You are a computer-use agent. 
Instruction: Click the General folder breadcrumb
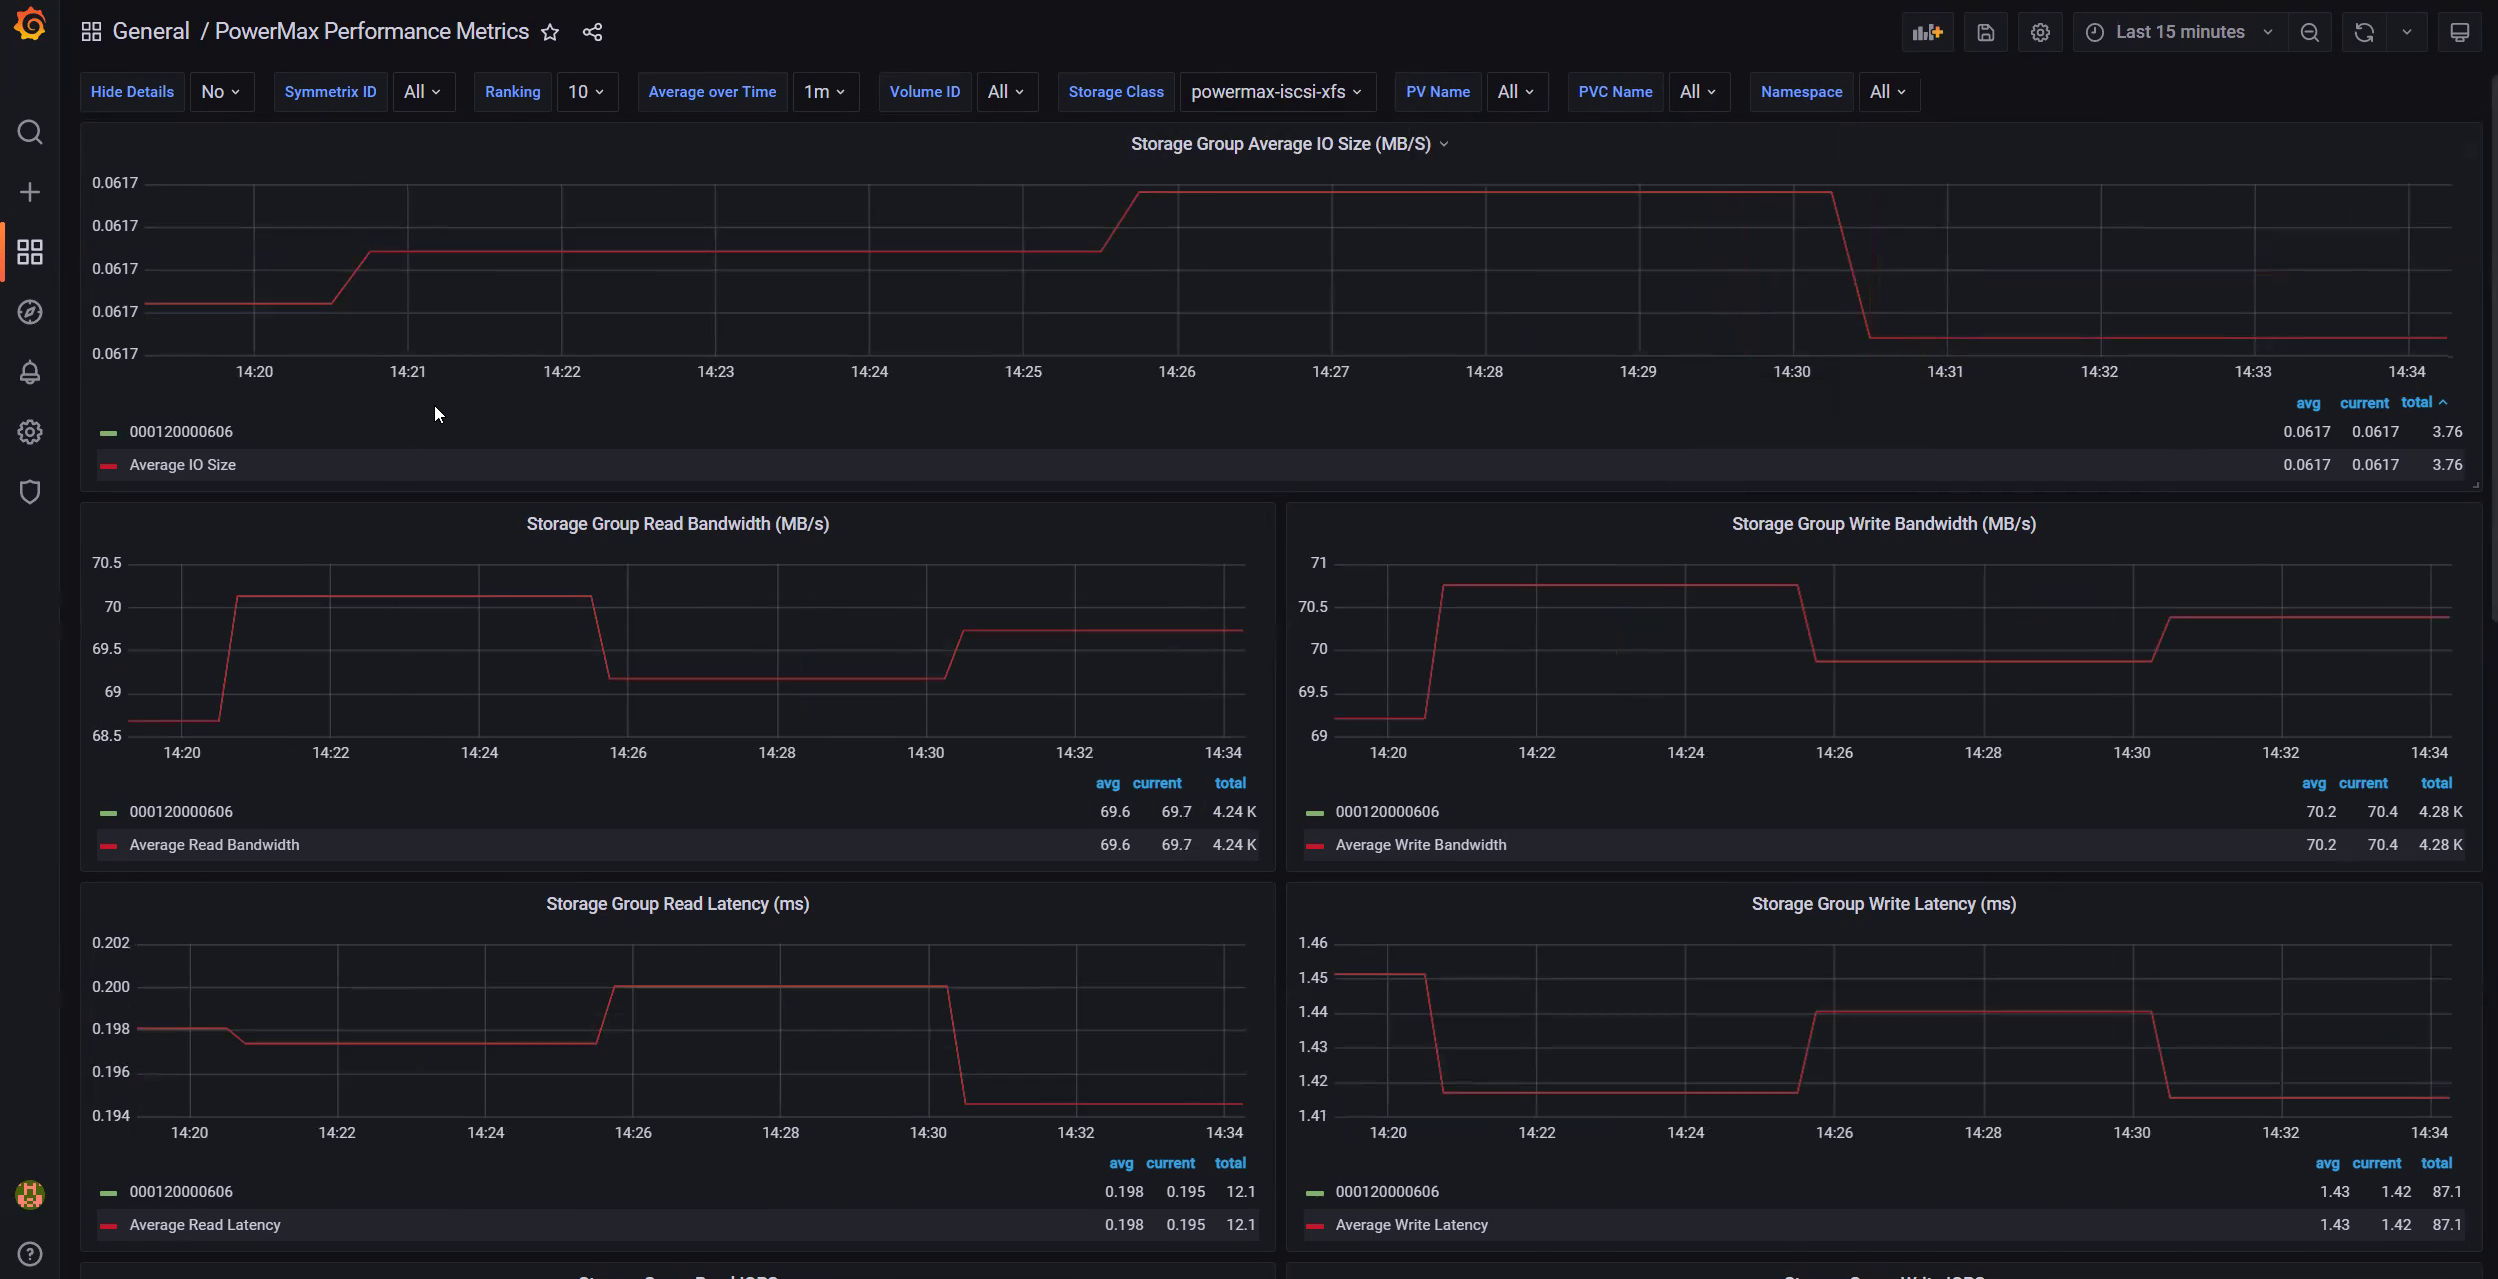(151, 32)
